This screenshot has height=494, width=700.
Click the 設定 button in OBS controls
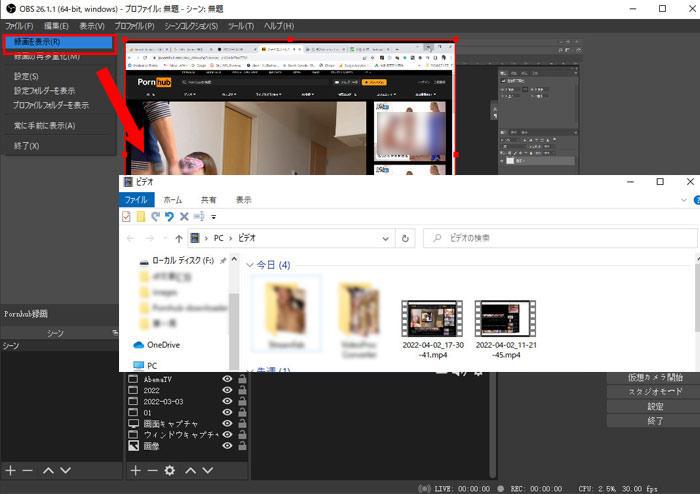pyautogui.click(x=654, y=407)
